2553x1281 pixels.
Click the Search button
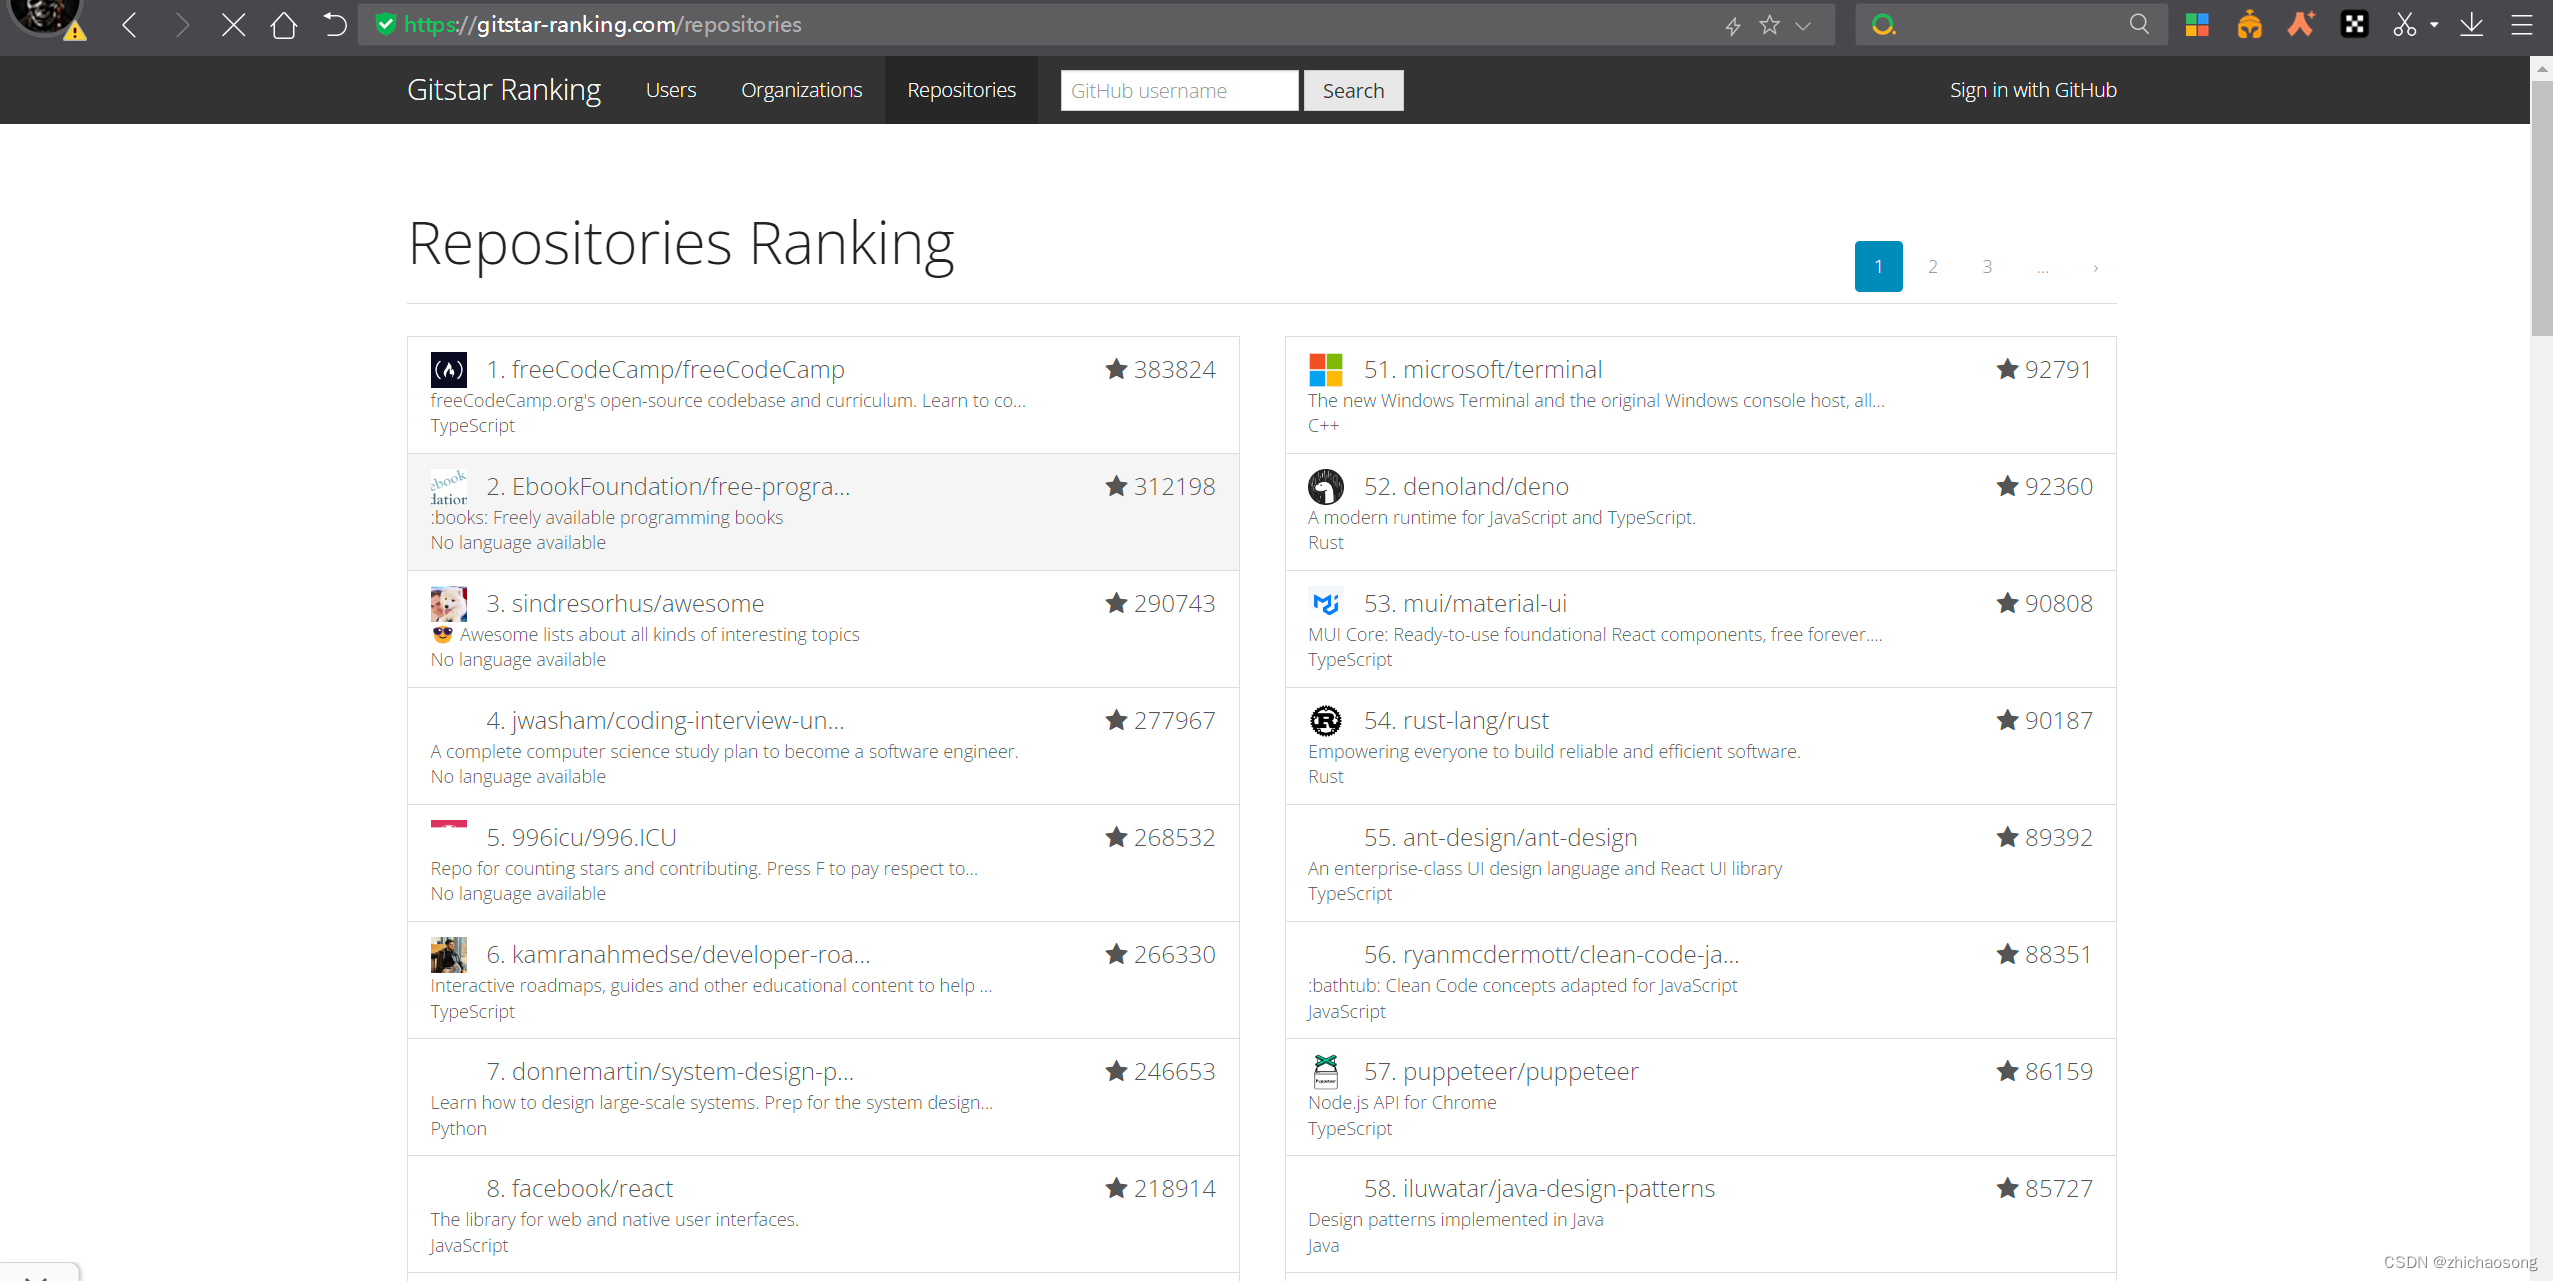click(1353, 91)
